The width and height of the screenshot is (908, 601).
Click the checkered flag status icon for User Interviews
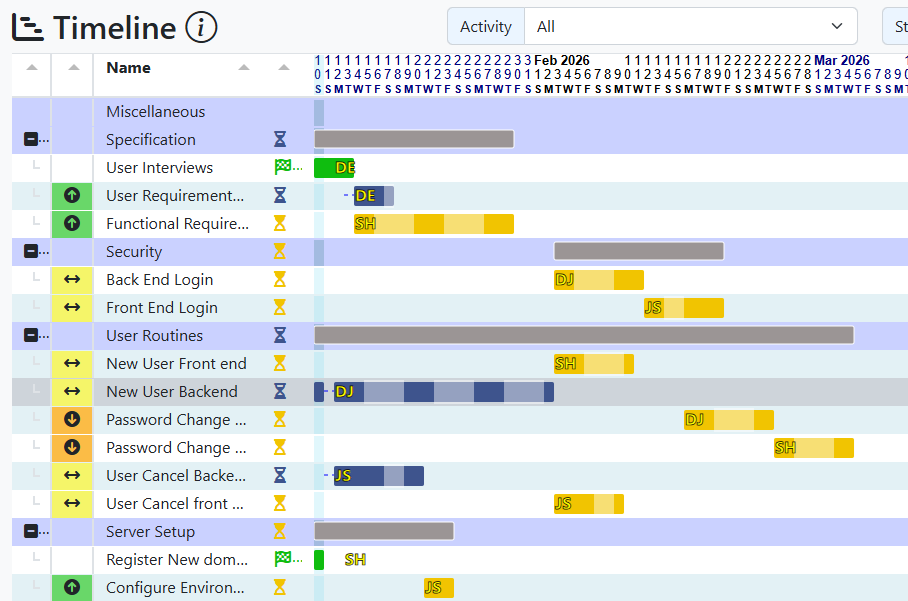click(283, 168)
